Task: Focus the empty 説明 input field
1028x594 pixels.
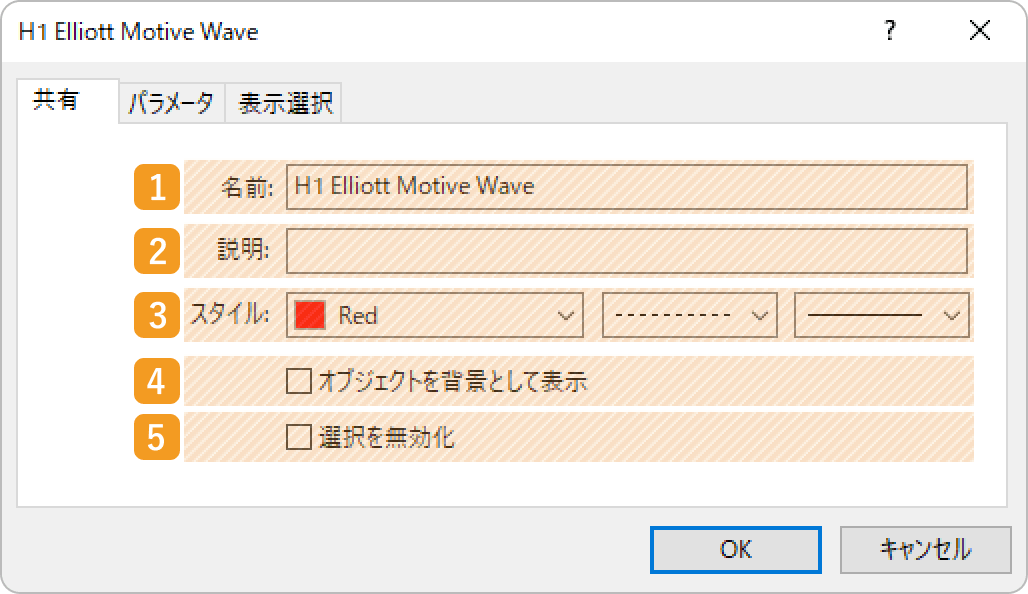Action: (626, 251)
